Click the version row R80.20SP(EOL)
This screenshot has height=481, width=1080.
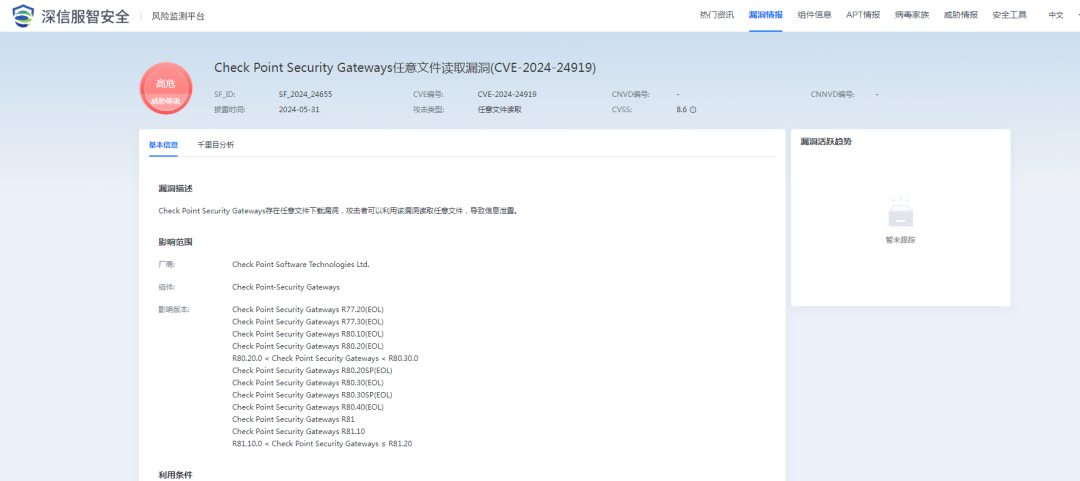coord(312,371)
